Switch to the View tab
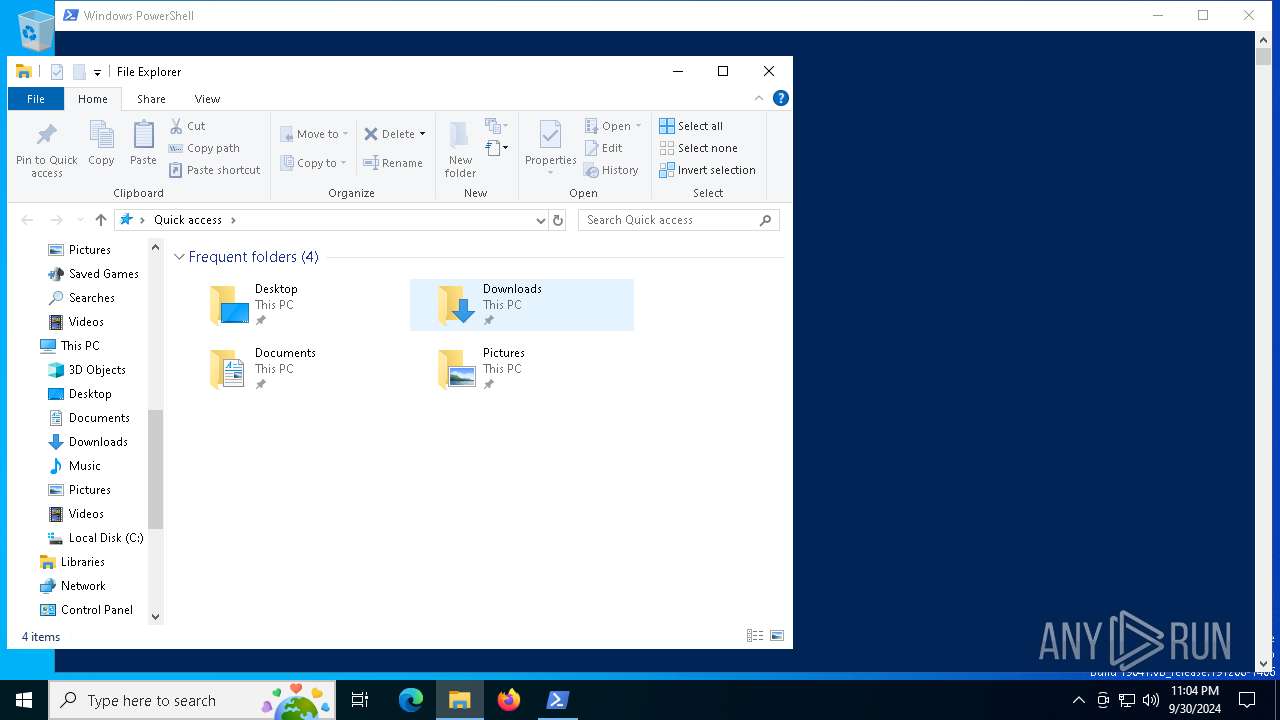This screenshot has width=1280, height=720. pos(207,99)
